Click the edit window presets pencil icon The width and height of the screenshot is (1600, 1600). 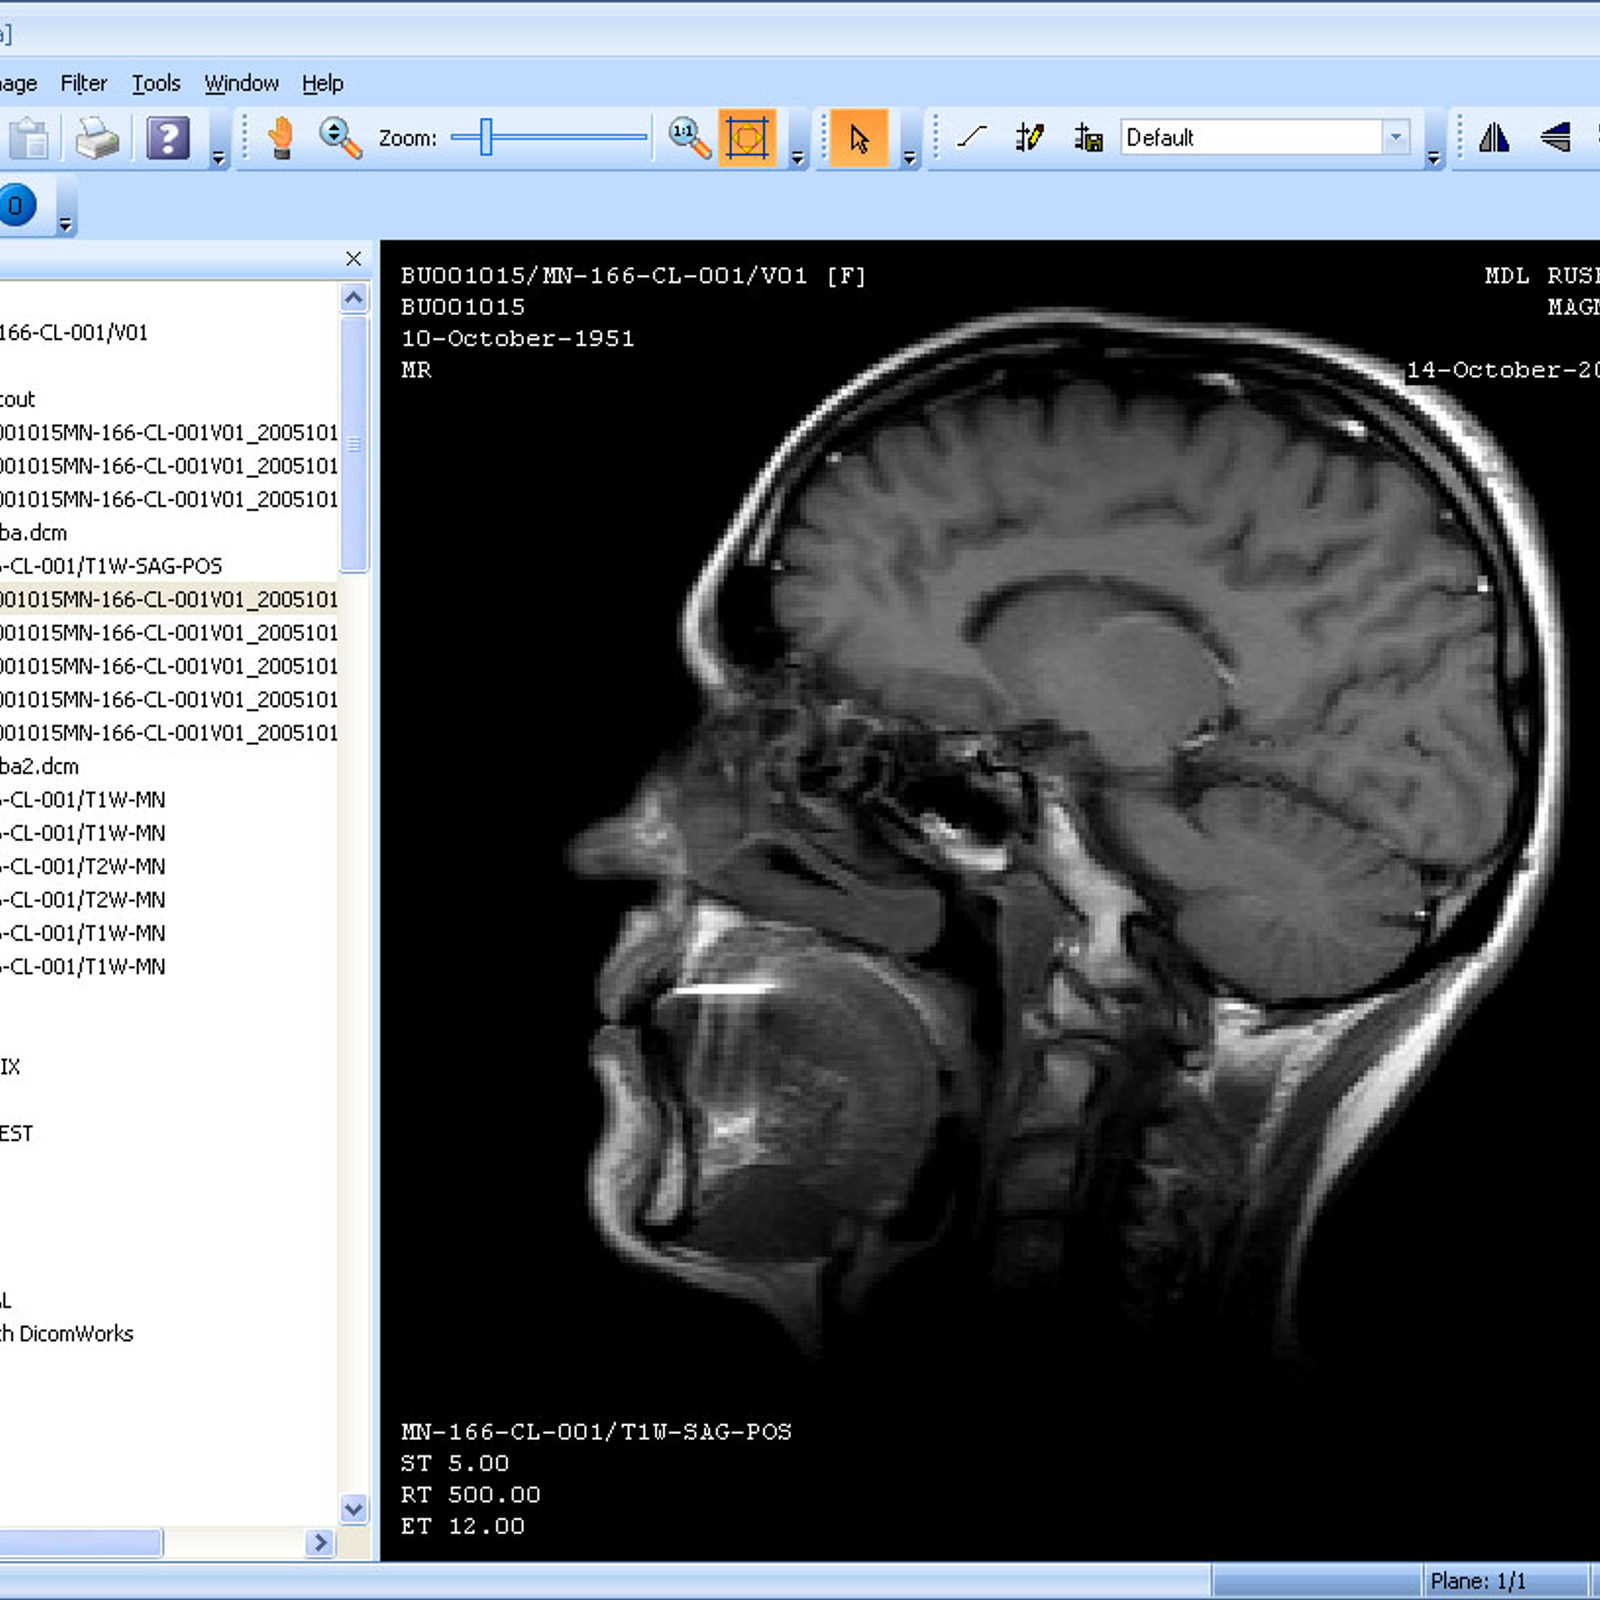click(1029, 137)
